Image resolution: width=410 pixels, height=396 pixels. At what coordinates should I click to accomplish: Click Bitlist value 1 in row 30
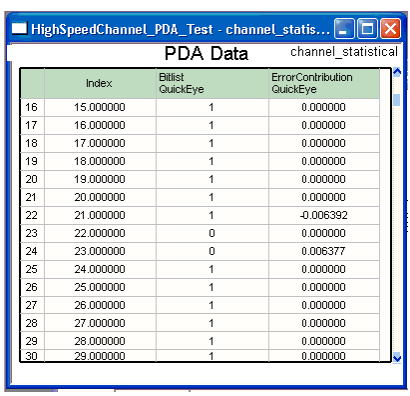(x=212, y=356)
